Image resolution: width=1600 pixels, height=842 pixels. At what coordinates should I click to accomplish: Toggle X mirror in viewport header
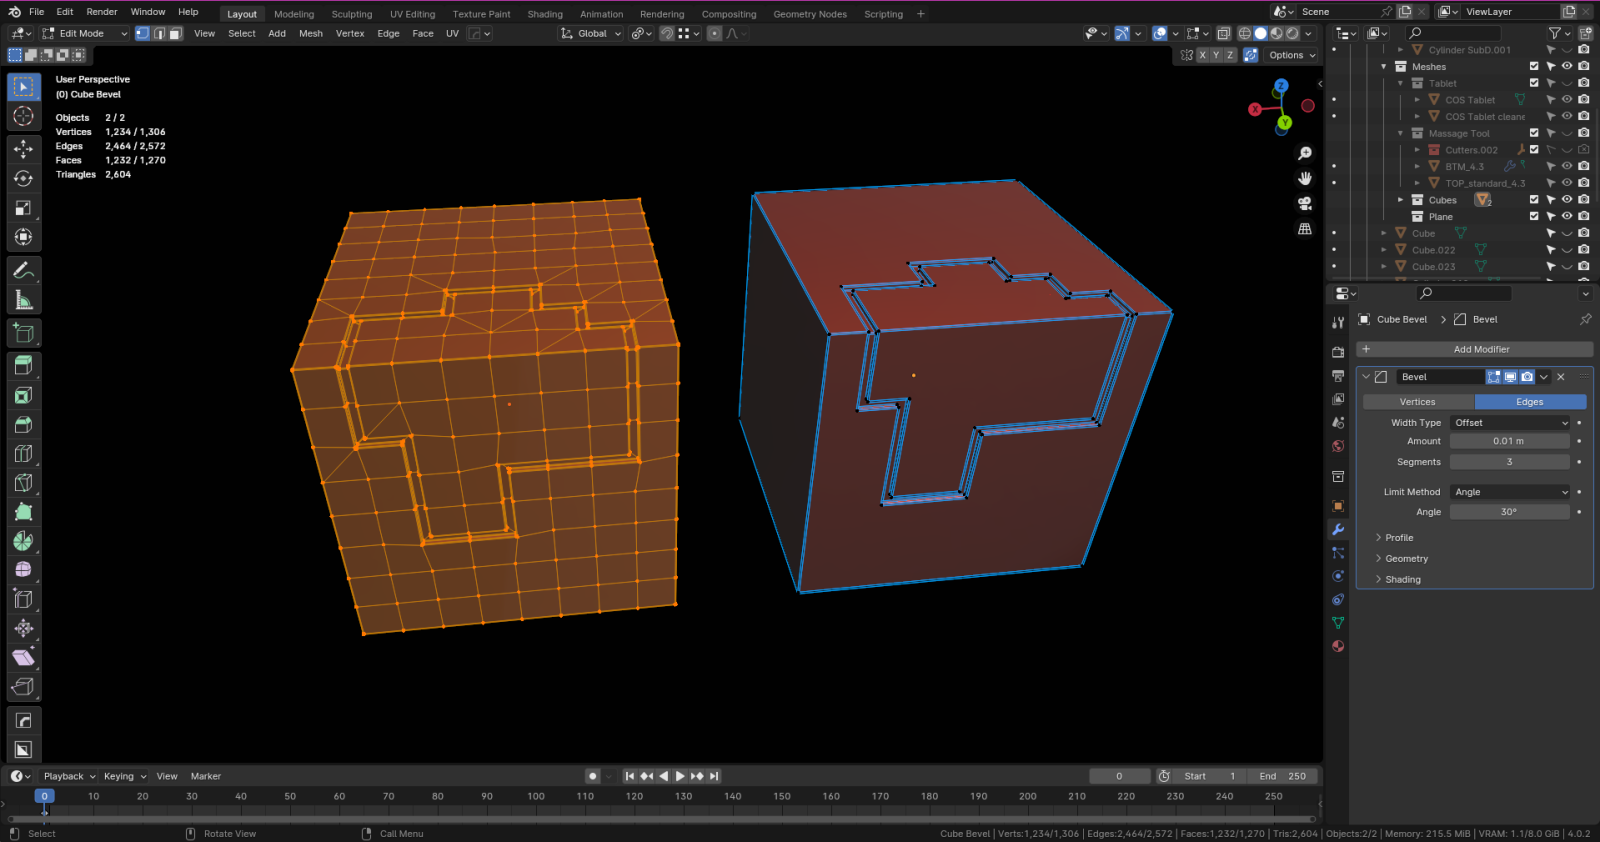coord(1202,55)
